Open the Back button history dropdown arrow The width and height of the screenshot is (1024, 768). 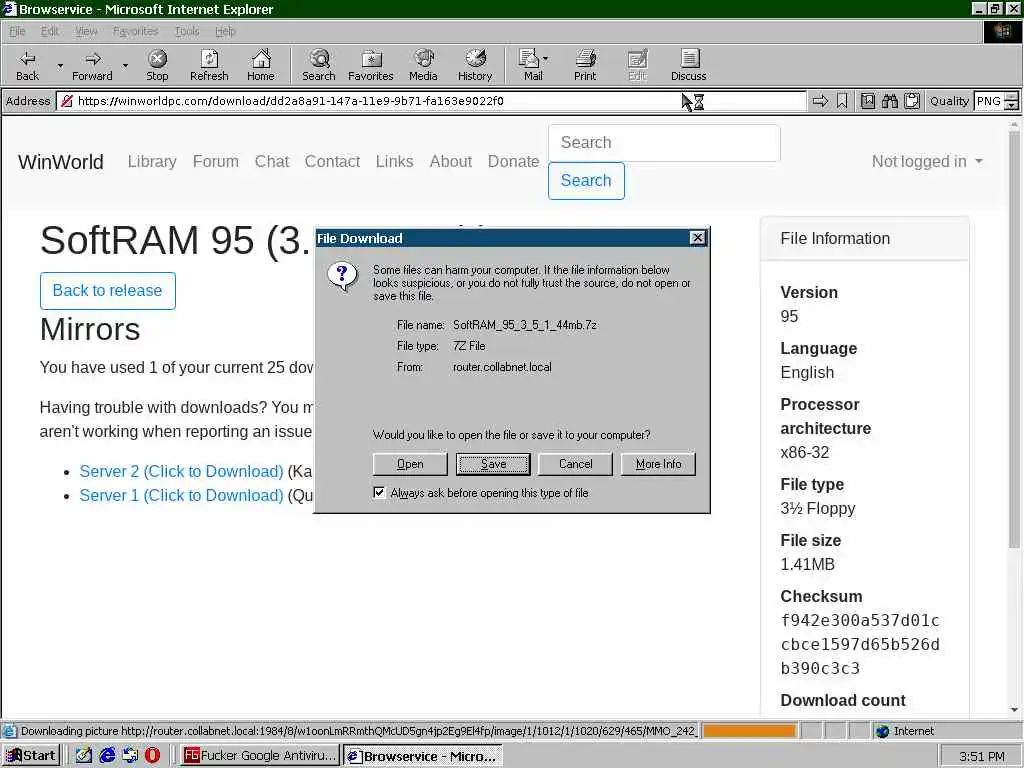coord(60,66)
